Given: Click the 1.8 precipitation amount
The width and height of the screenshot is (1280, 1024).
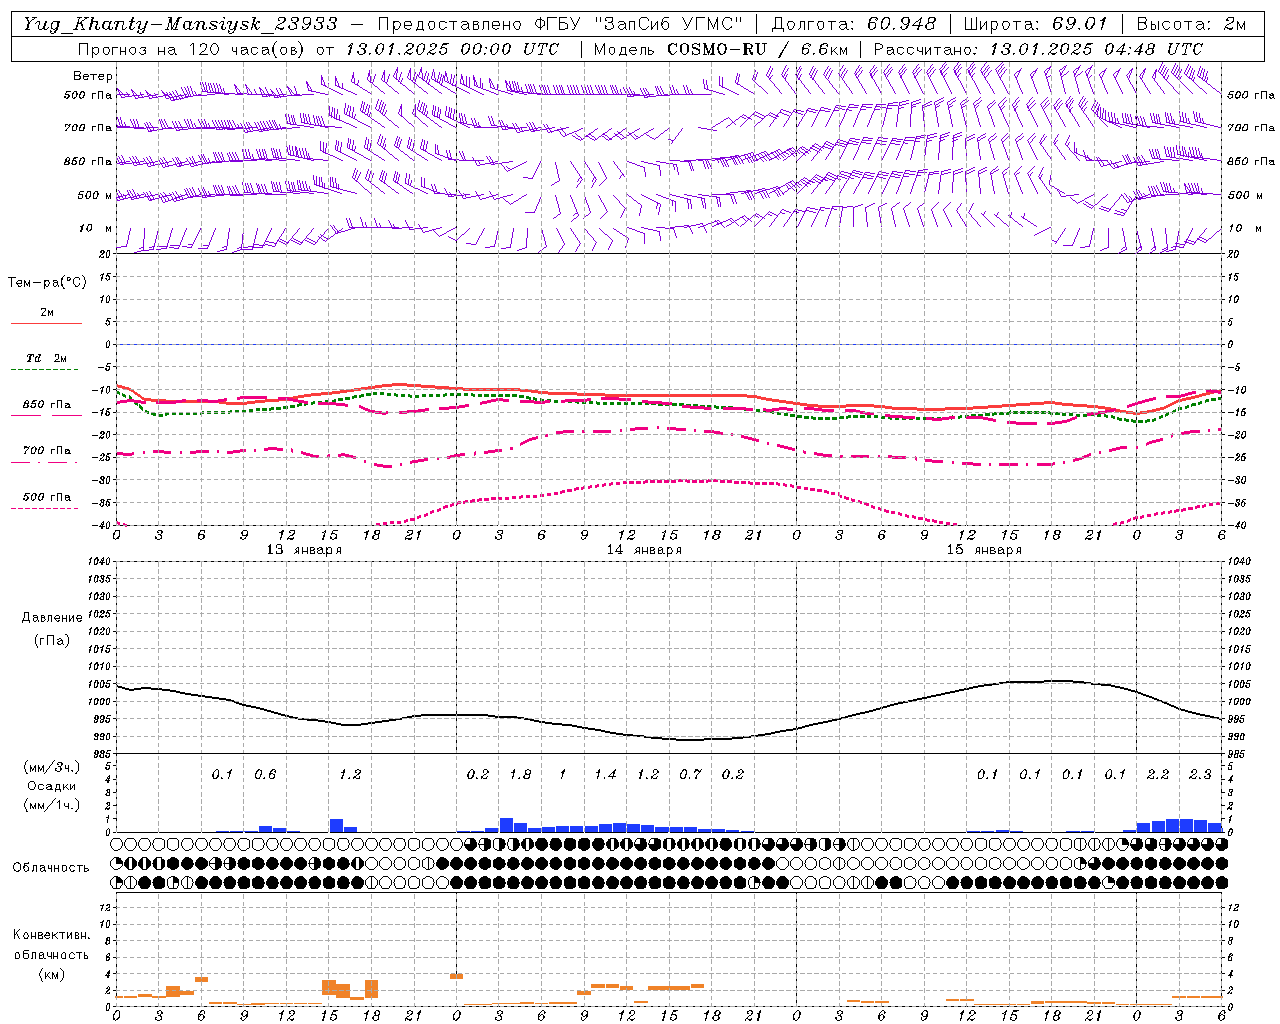Looking at the screenshot, I should [520, 775].
